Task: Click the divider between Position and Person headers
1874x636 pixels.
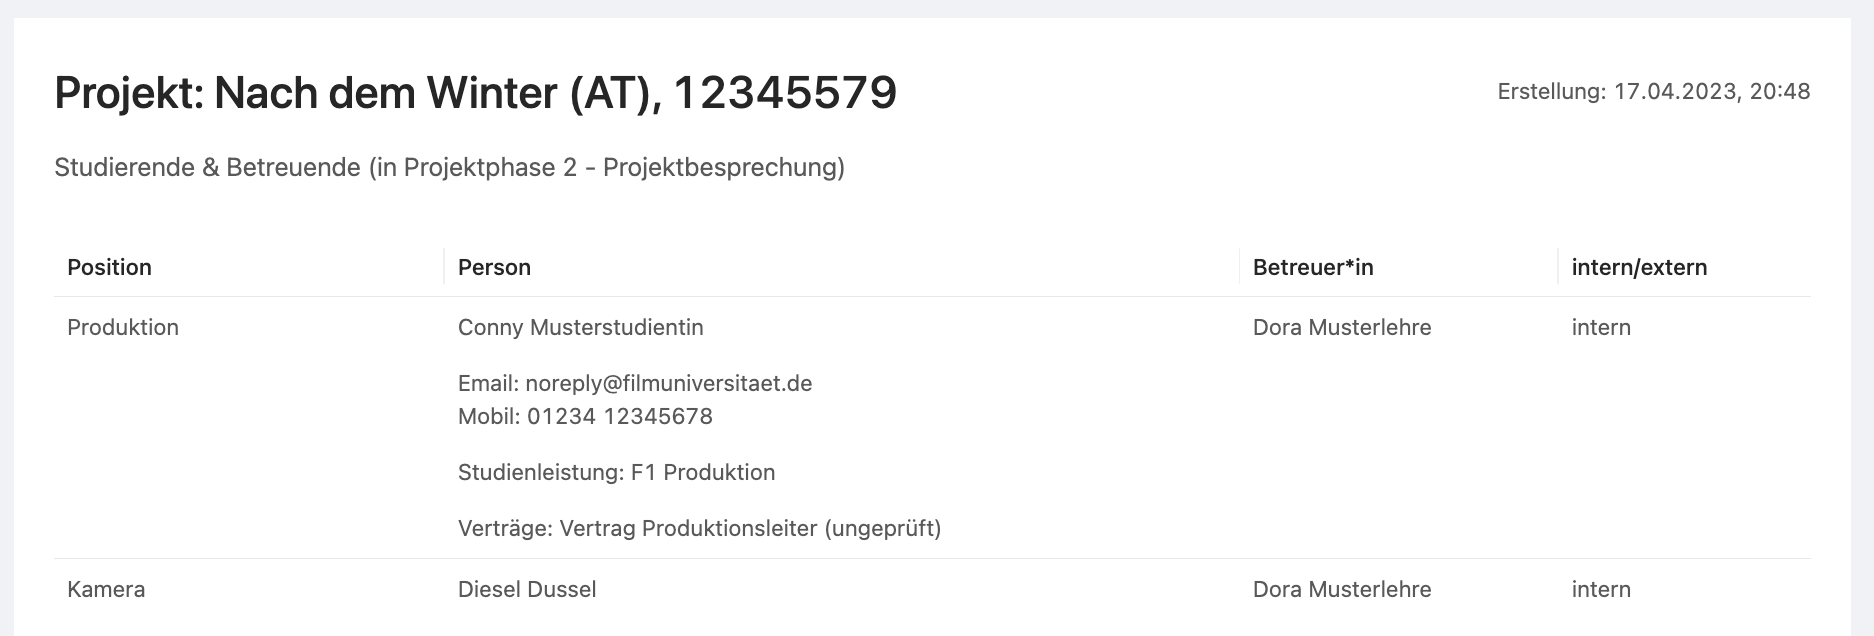Action: click(444, 267)
